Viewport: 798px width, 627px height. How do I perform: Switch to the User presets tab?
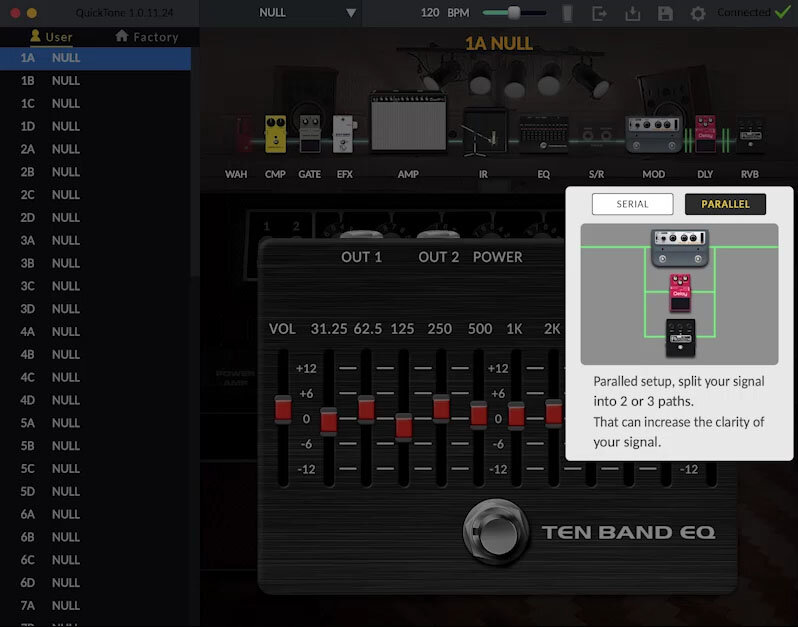[x=51, y=37]
